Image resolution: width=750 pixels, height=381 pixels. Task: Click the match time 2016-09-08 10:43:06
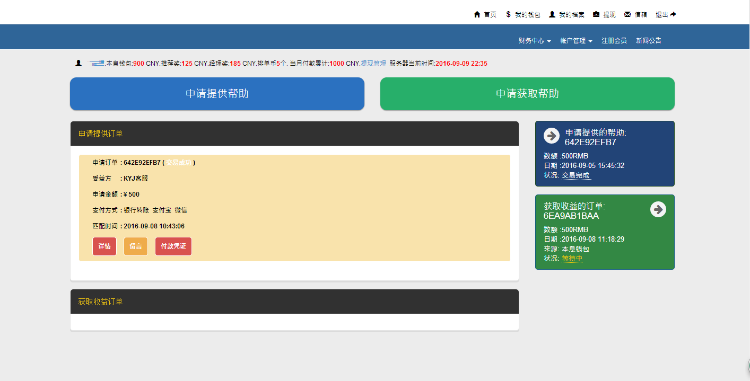coord(154,226)
